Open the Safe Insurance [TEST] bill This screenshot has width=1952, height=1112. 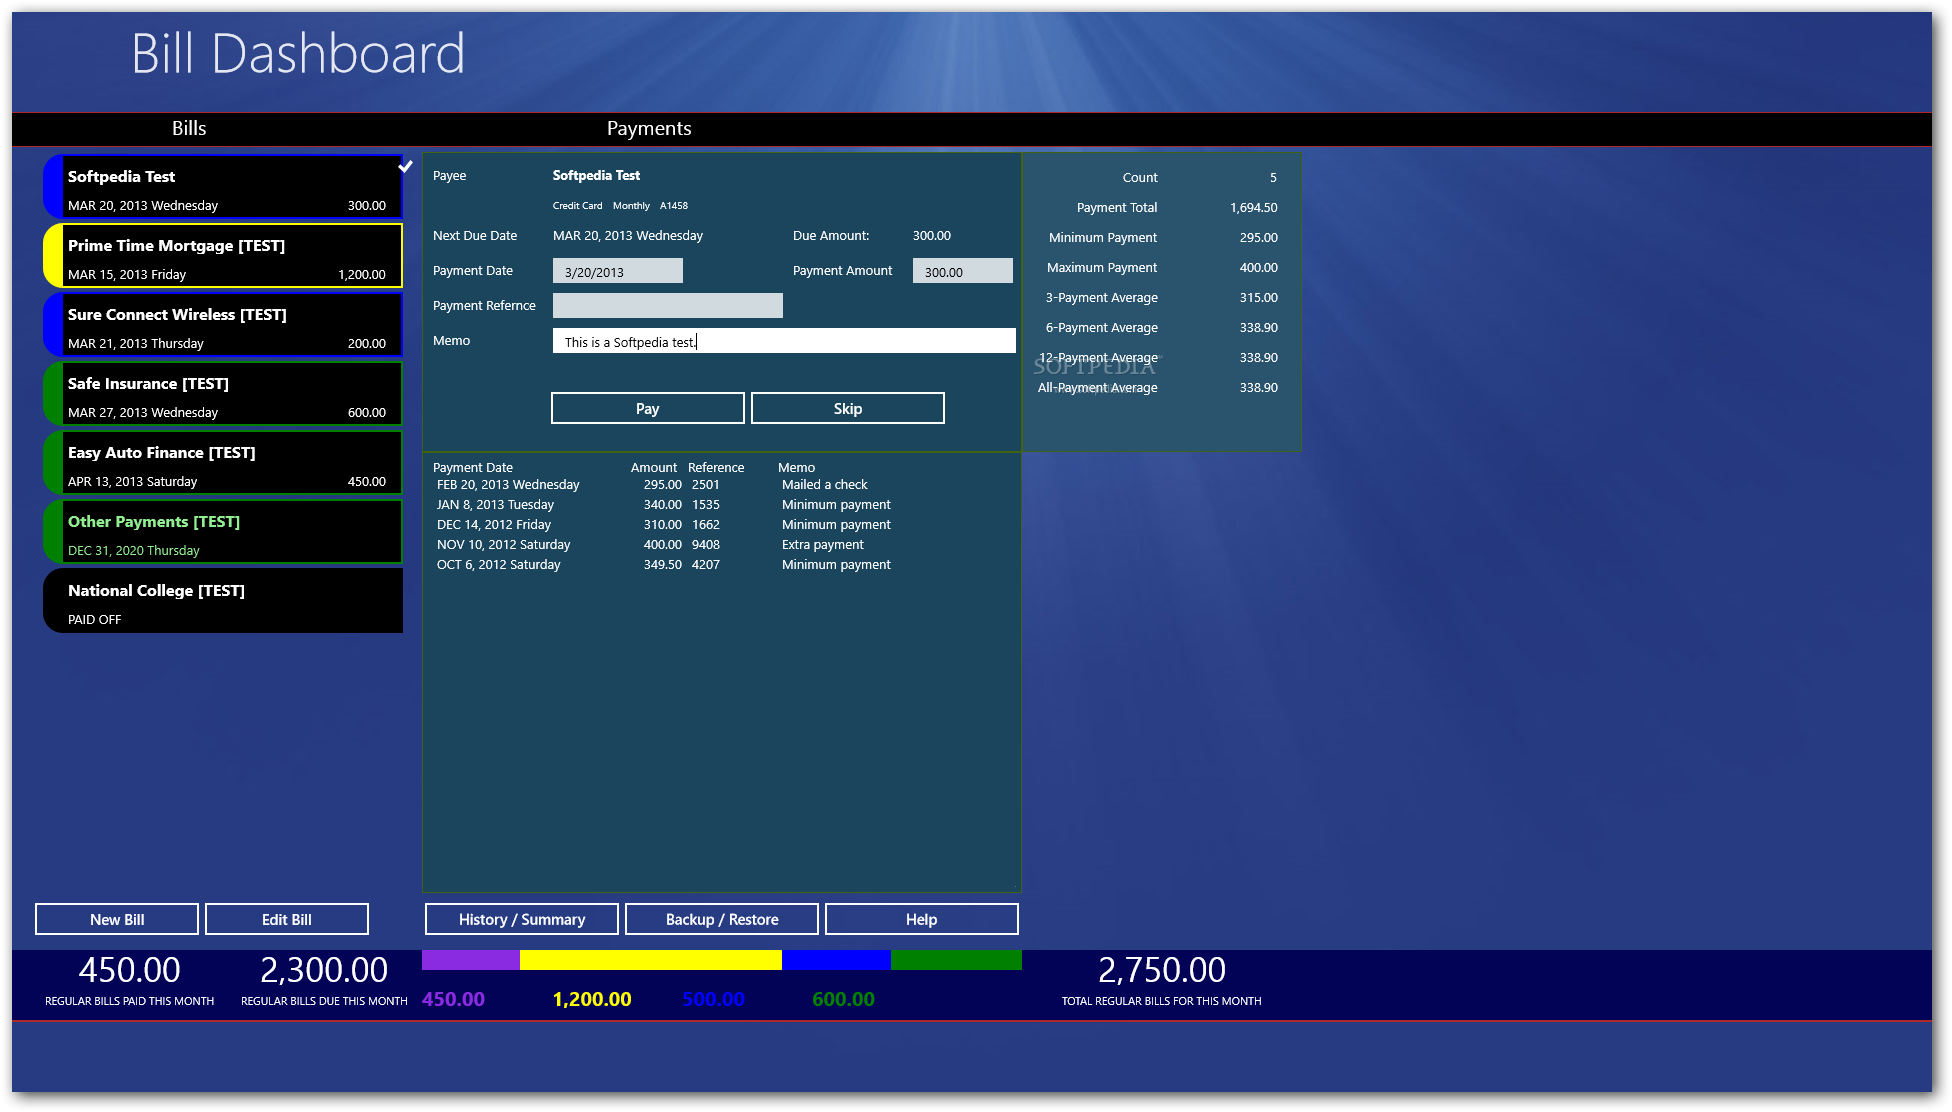[223, 394]
